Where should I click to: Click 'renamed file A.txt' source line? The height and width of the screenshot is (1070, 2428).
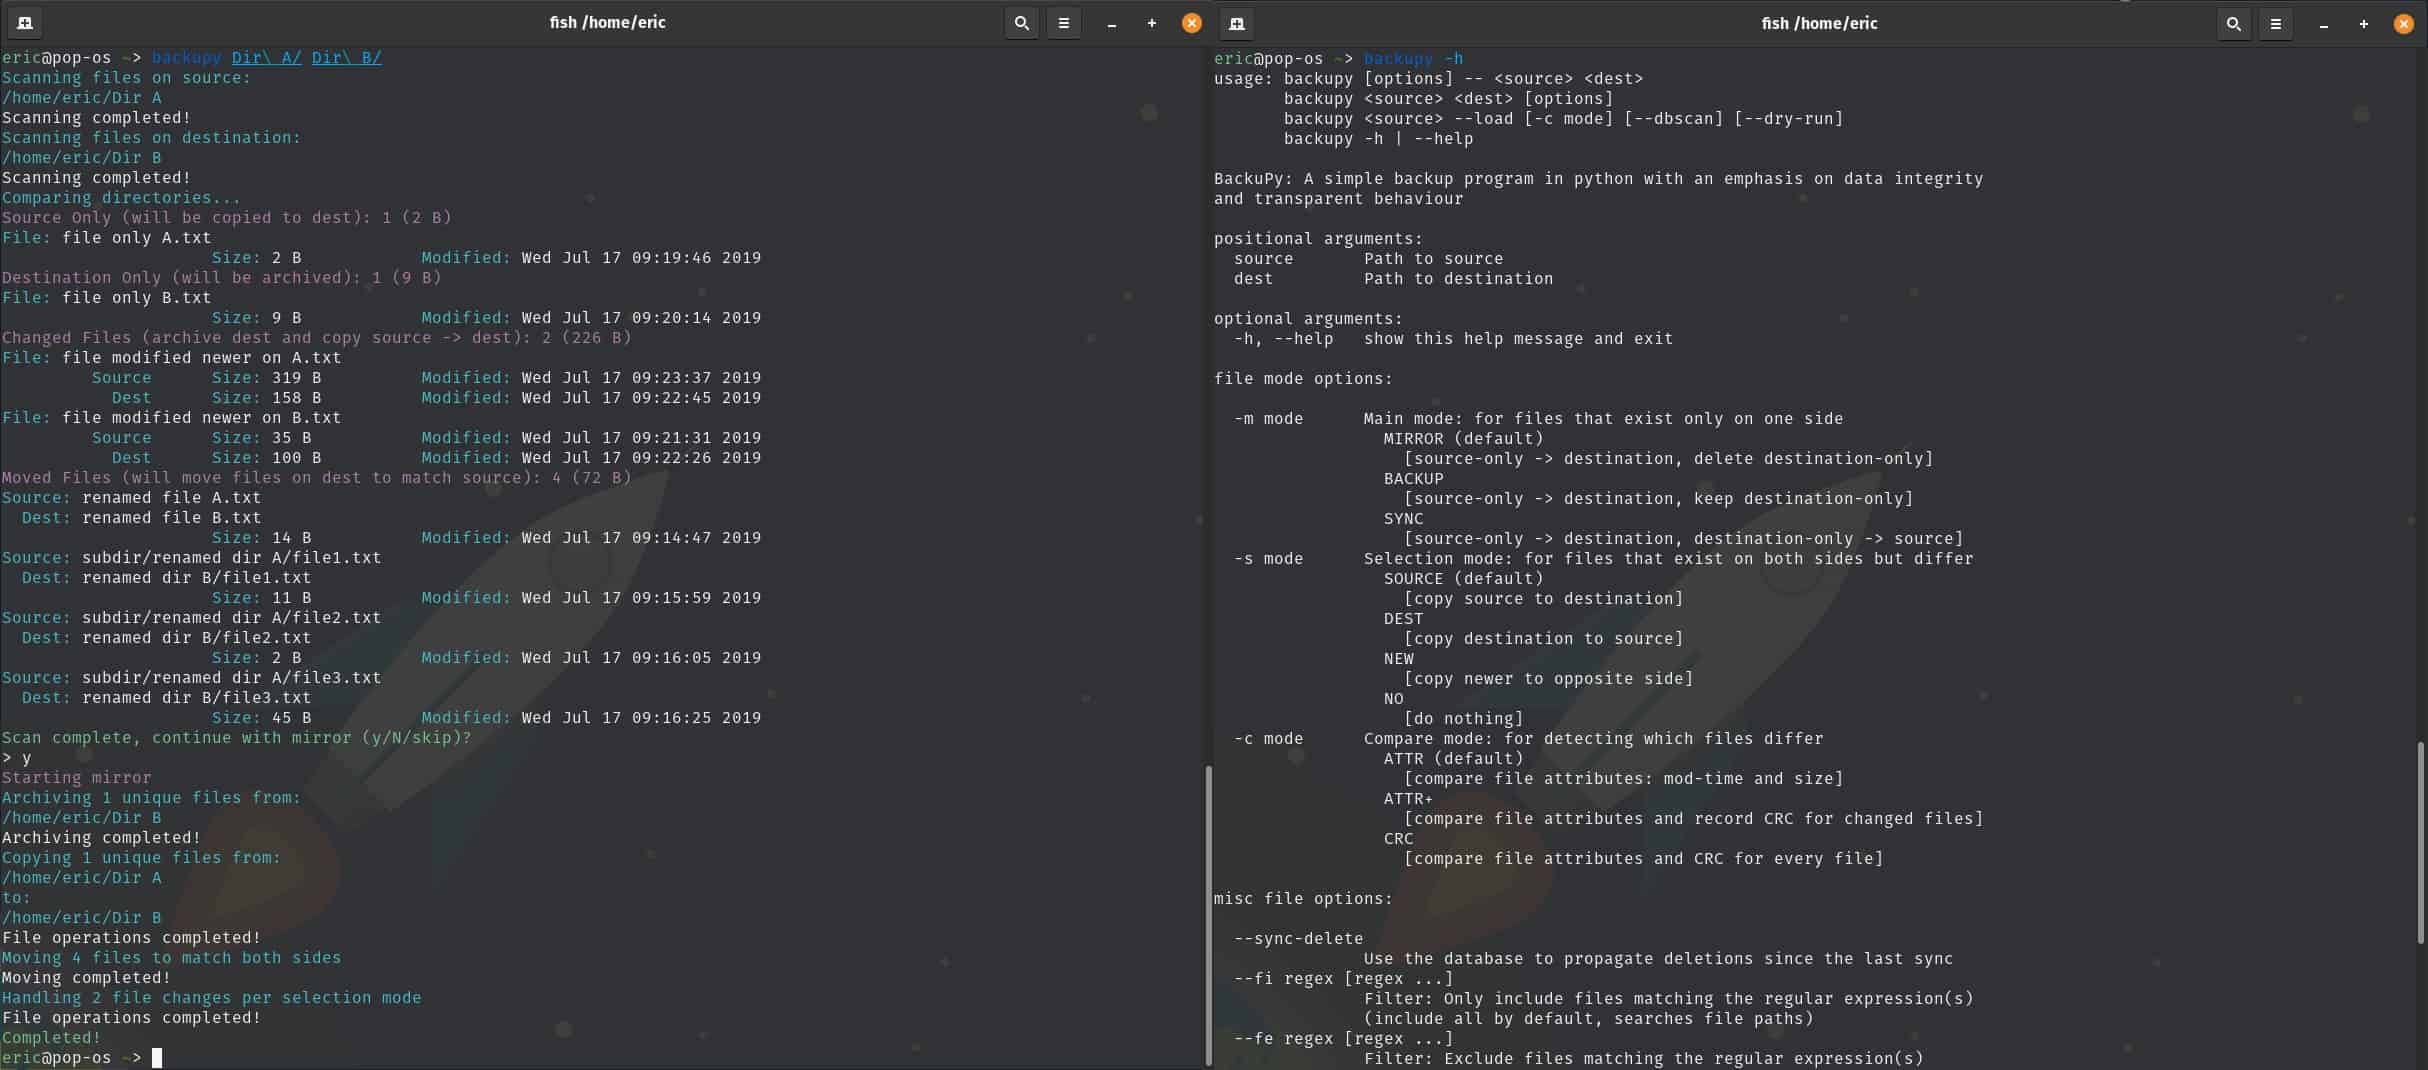[x=171, y=498]
